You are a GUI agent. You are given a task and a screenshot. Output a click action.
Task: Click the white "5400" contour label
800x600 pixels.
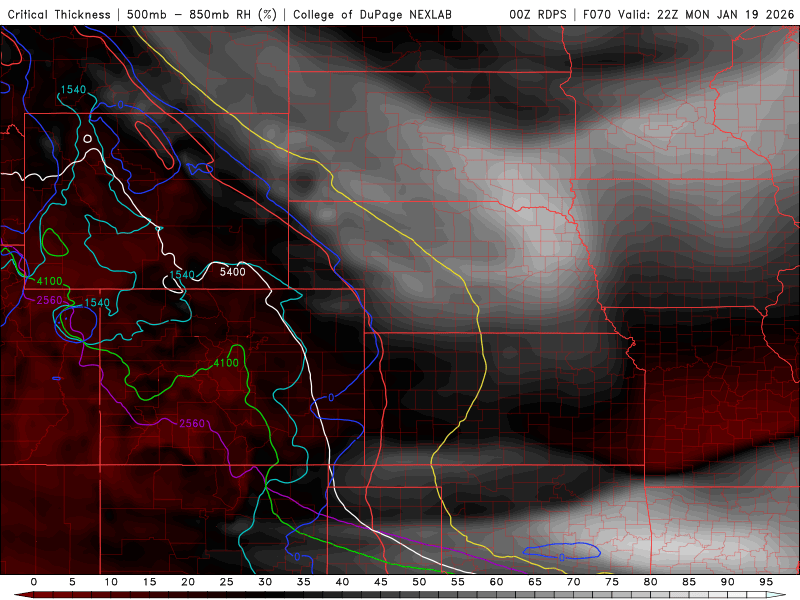pos(233,272)
